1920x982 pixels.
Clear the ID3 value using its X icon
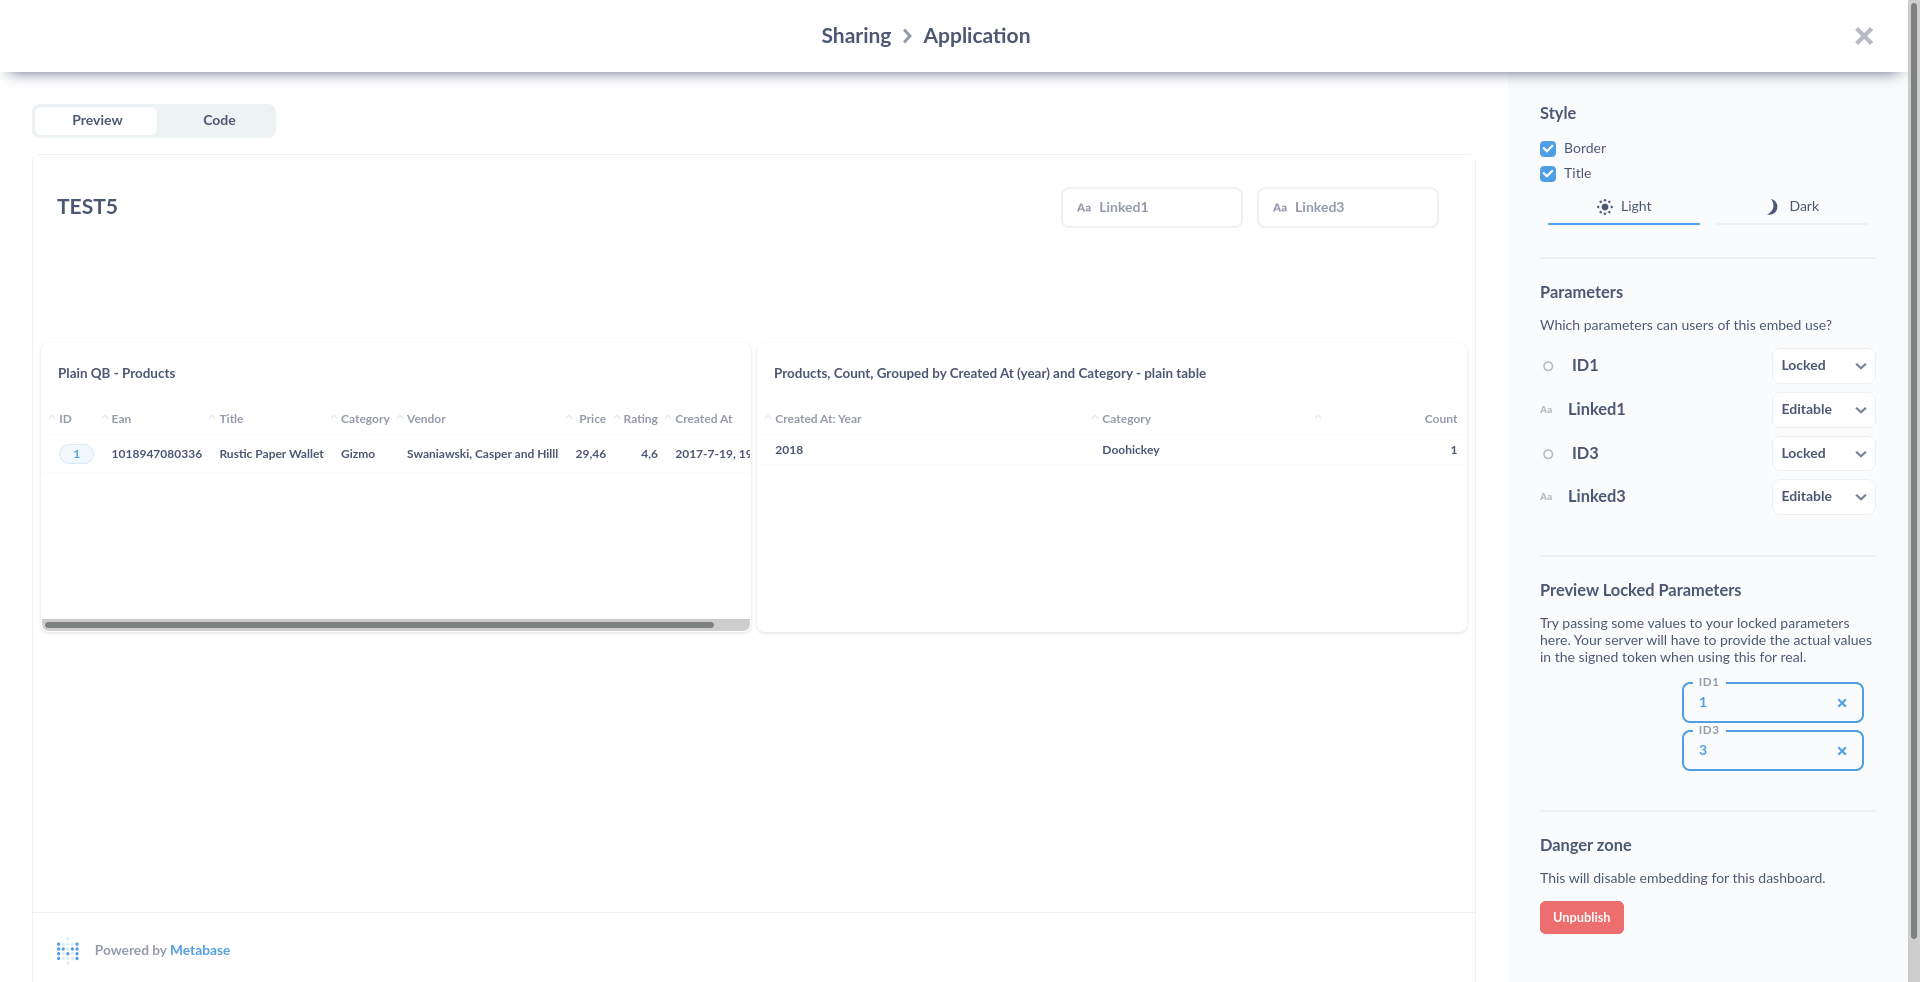point(1841,751)
